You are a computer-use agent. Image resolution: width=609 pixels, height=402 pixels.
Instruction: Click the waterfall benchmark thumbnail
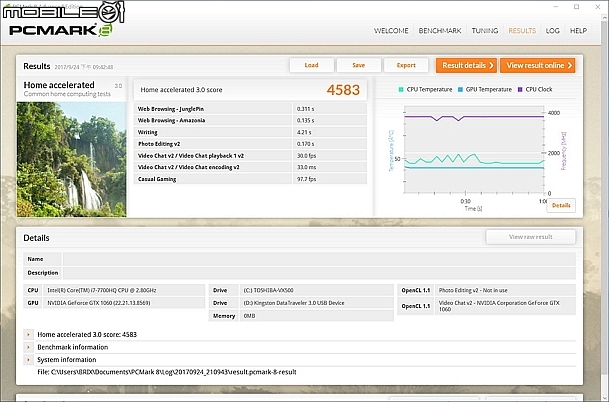click(71, 159)
